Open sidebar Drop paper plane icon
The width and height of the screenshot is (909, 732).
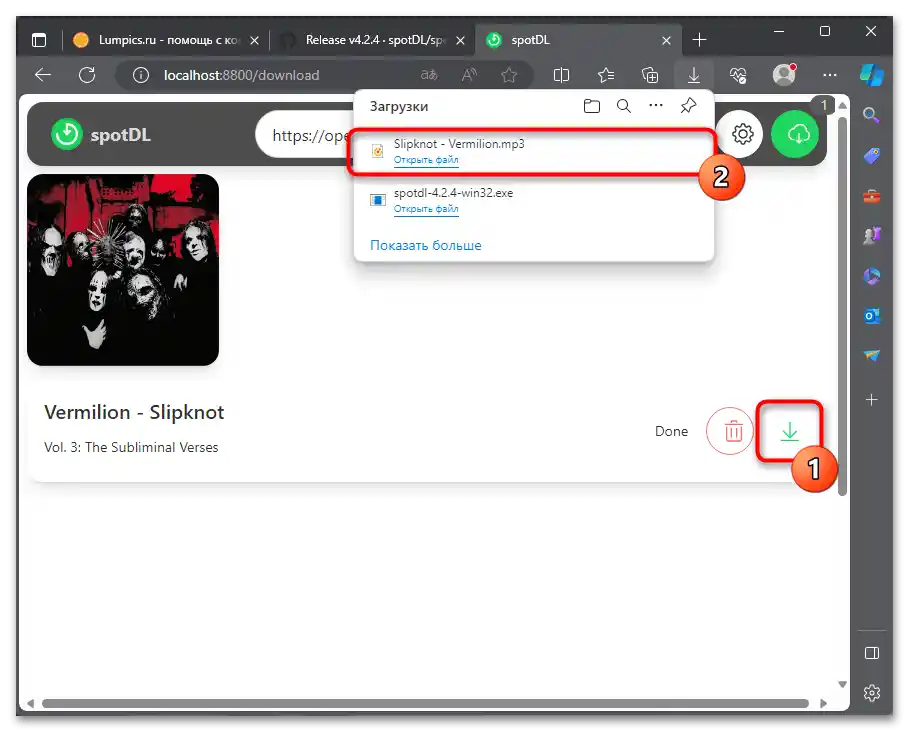click(x=871, y=356)
